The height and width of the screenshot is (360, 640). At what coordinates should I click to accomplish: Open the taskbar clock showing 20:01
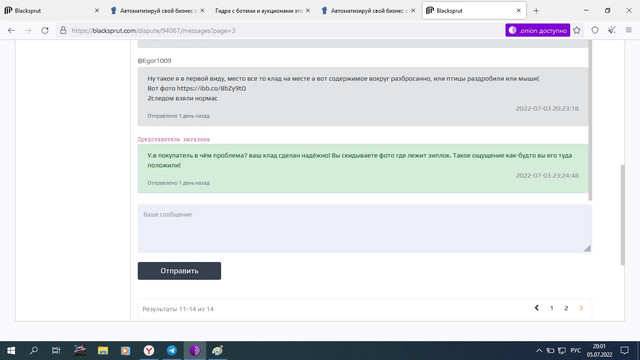pos(599,351)
